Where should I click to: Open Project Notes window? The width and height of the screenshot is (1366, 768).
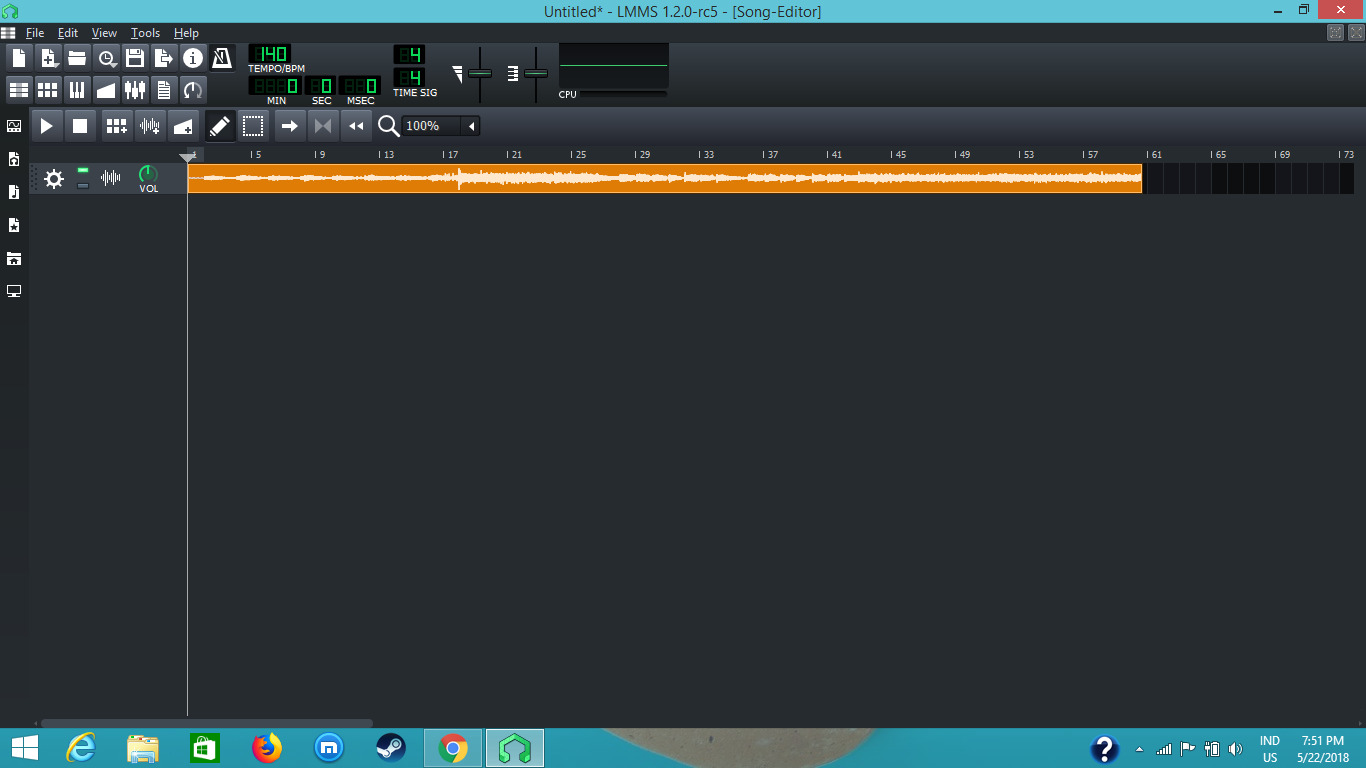click(164, 90)
